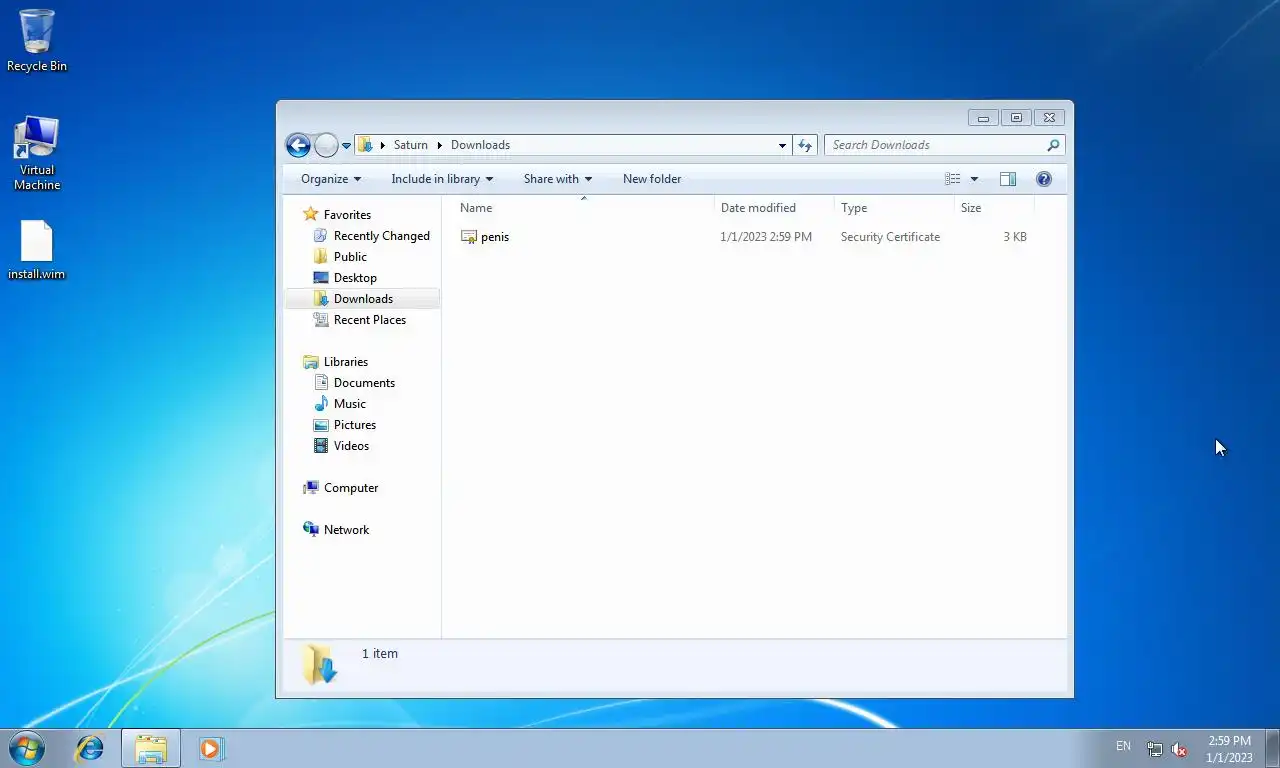The image size is (1280, 768).
Task: Open the recent pages dropdown beside Forward
Action: point(346,146)
